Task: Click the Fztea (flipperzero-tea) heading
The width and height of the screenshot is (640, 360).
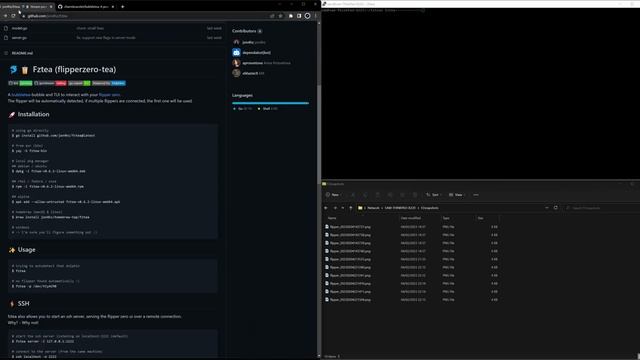Action: point(74,69)
